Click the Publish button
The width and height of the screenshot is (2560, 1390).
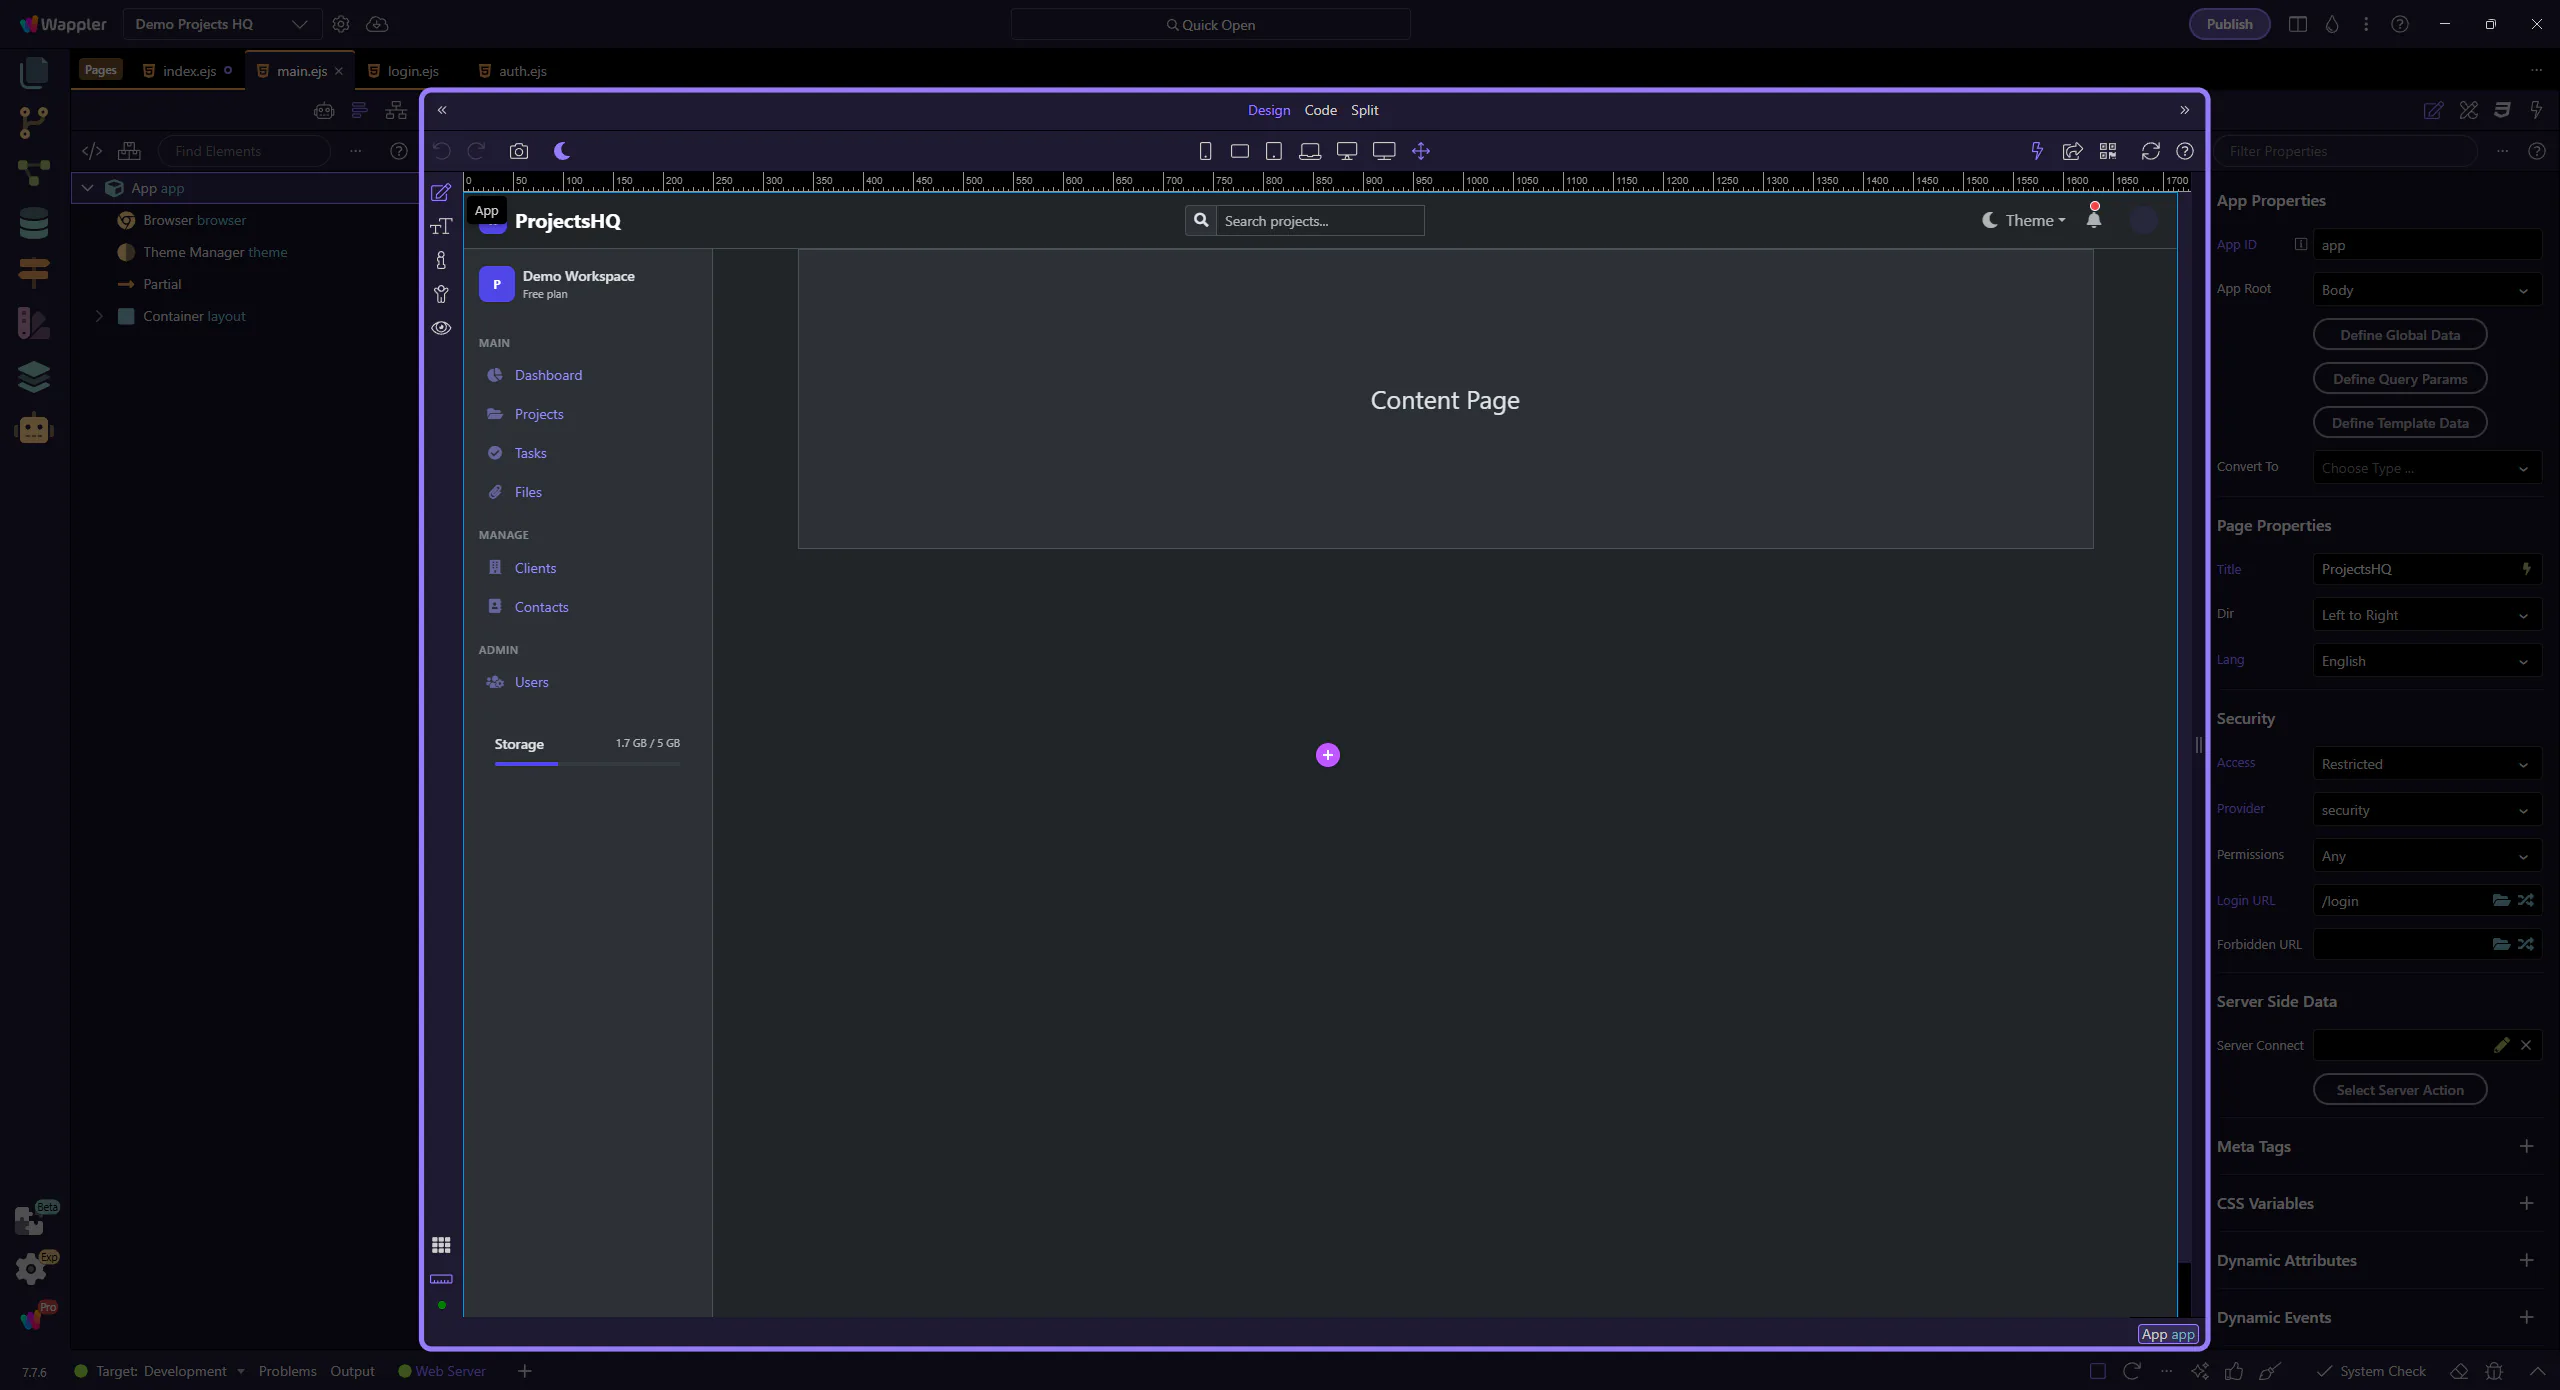pyautogui.click(x=2229, y=24)
